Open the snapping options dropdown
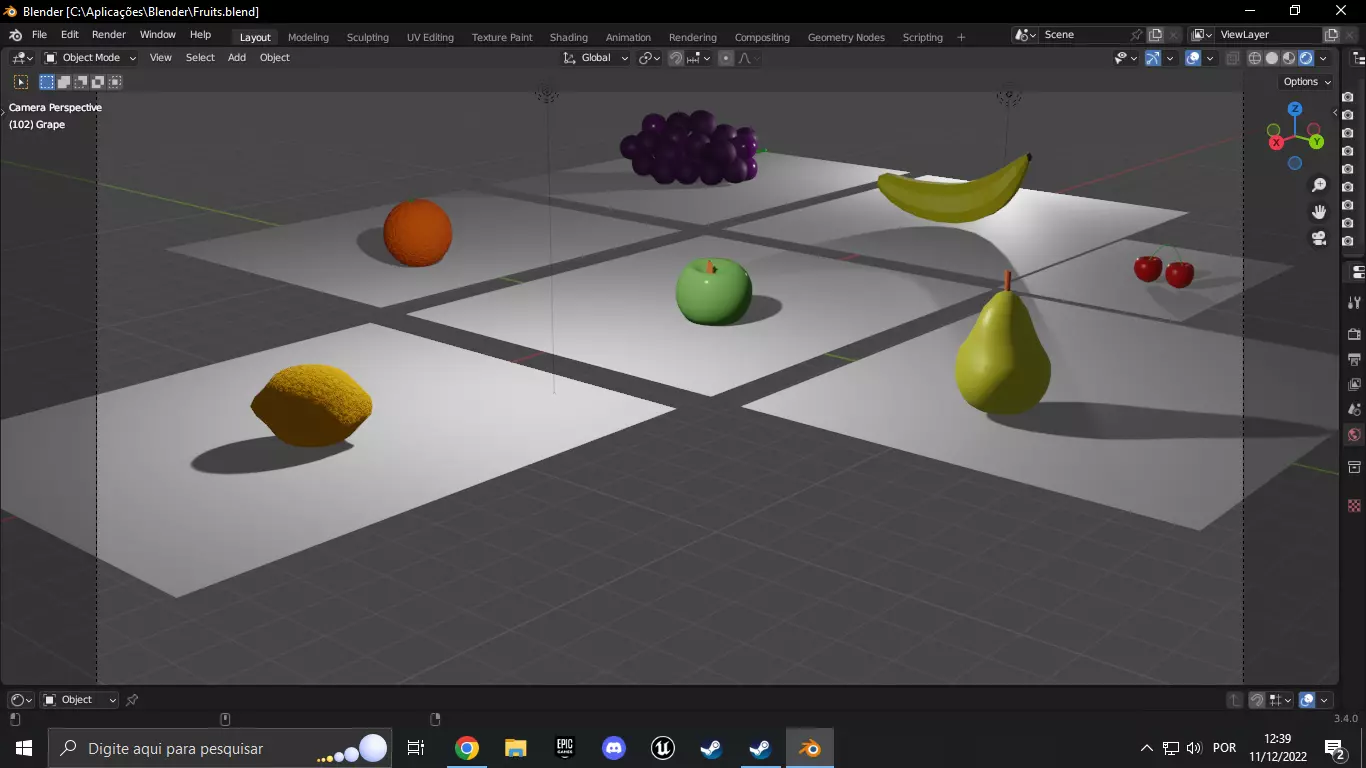Image resolution: width=1366 pixels, height=768 pixels. click(x=699, y=58)
